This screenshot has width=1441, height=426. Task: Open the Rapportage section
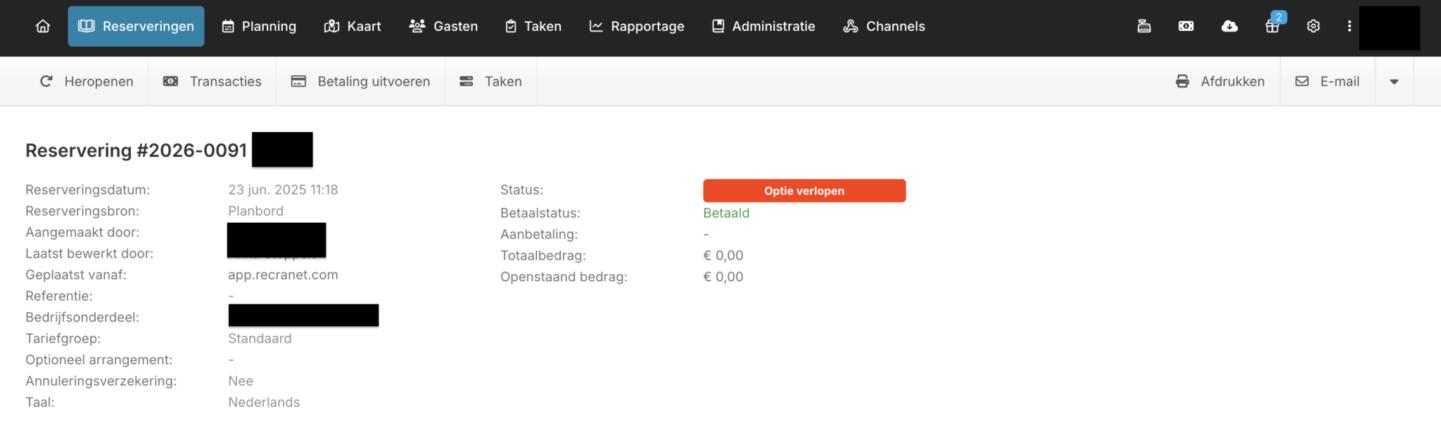pyautogui.click(x=637, y=27)
